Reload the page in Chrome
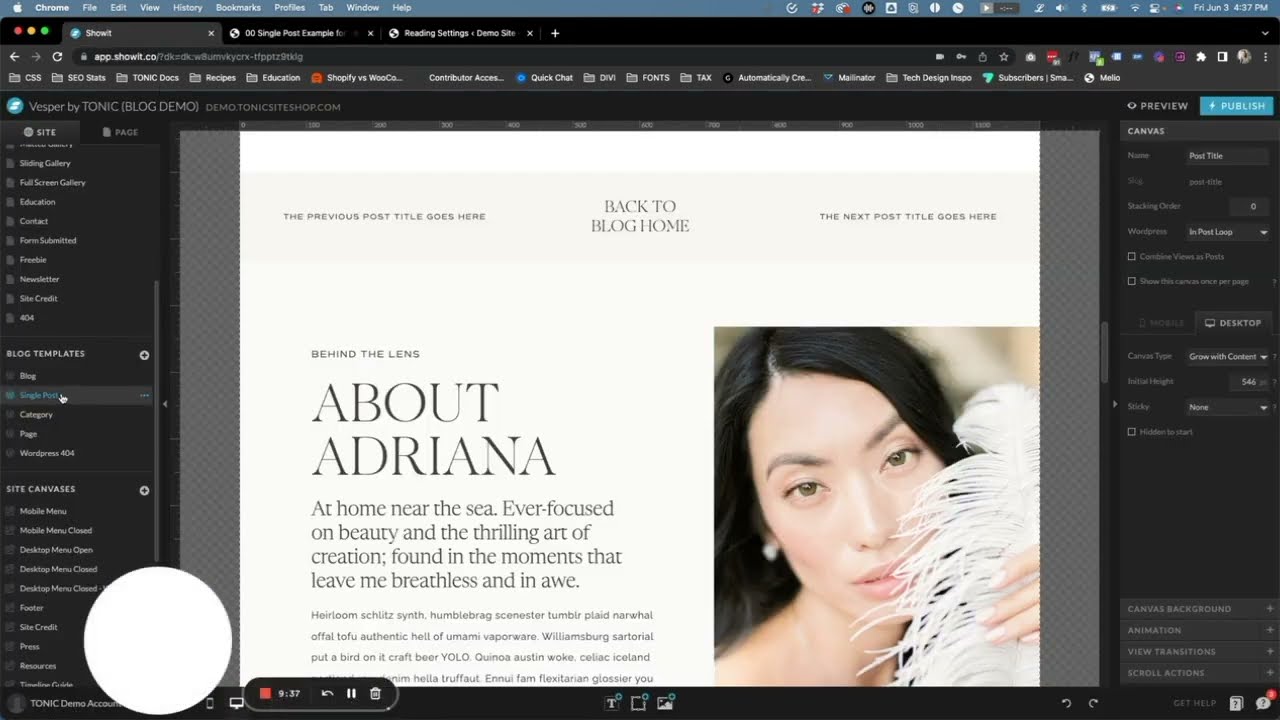 click(x=57, y=57)
